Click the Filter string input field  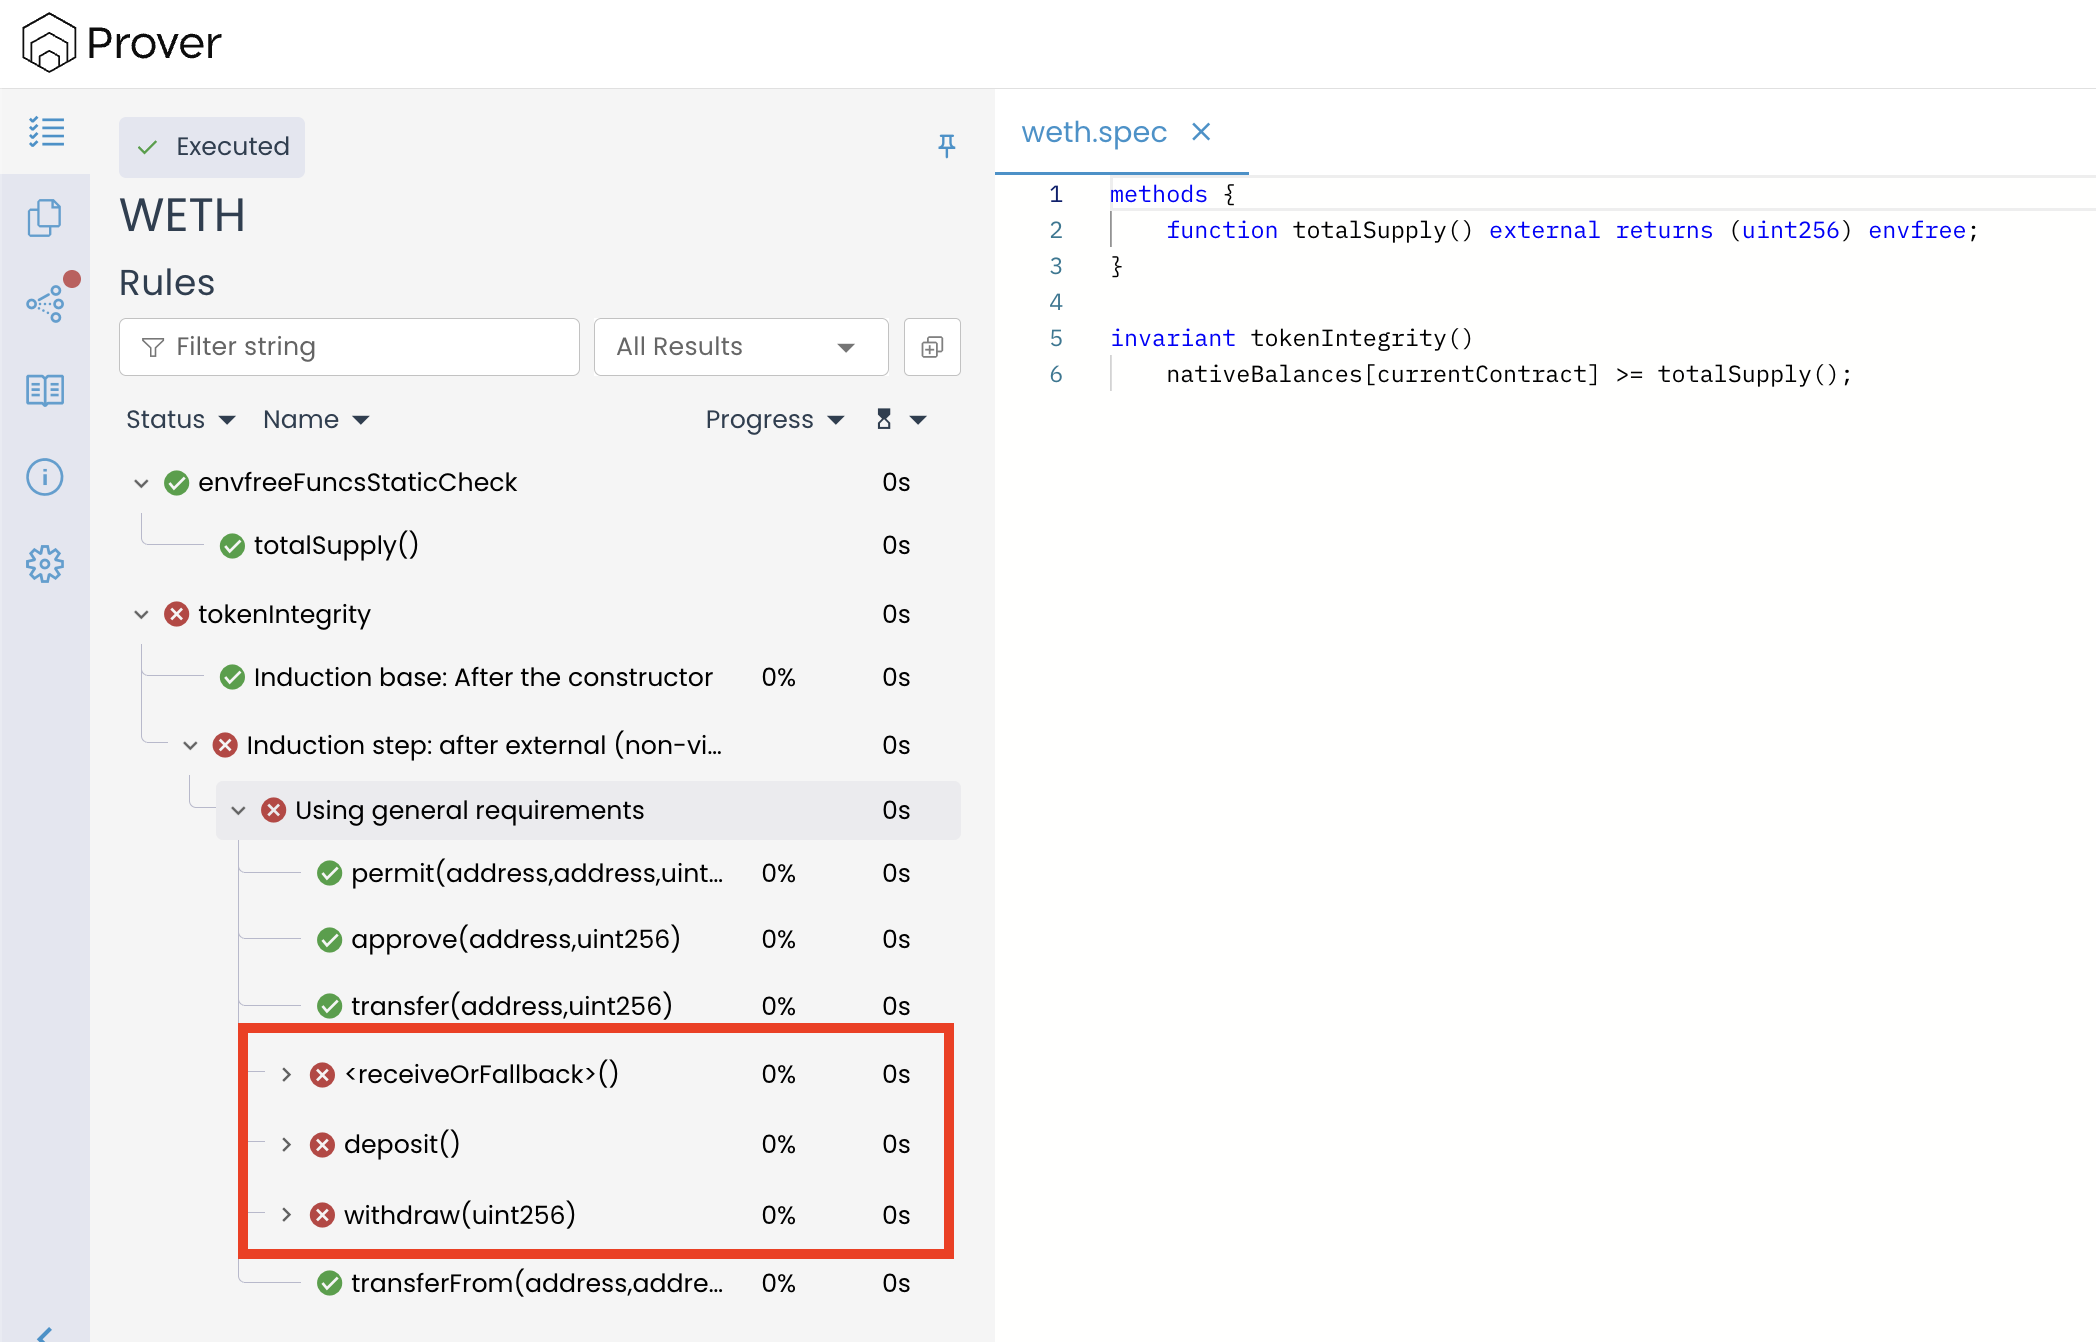click(349, 347)
